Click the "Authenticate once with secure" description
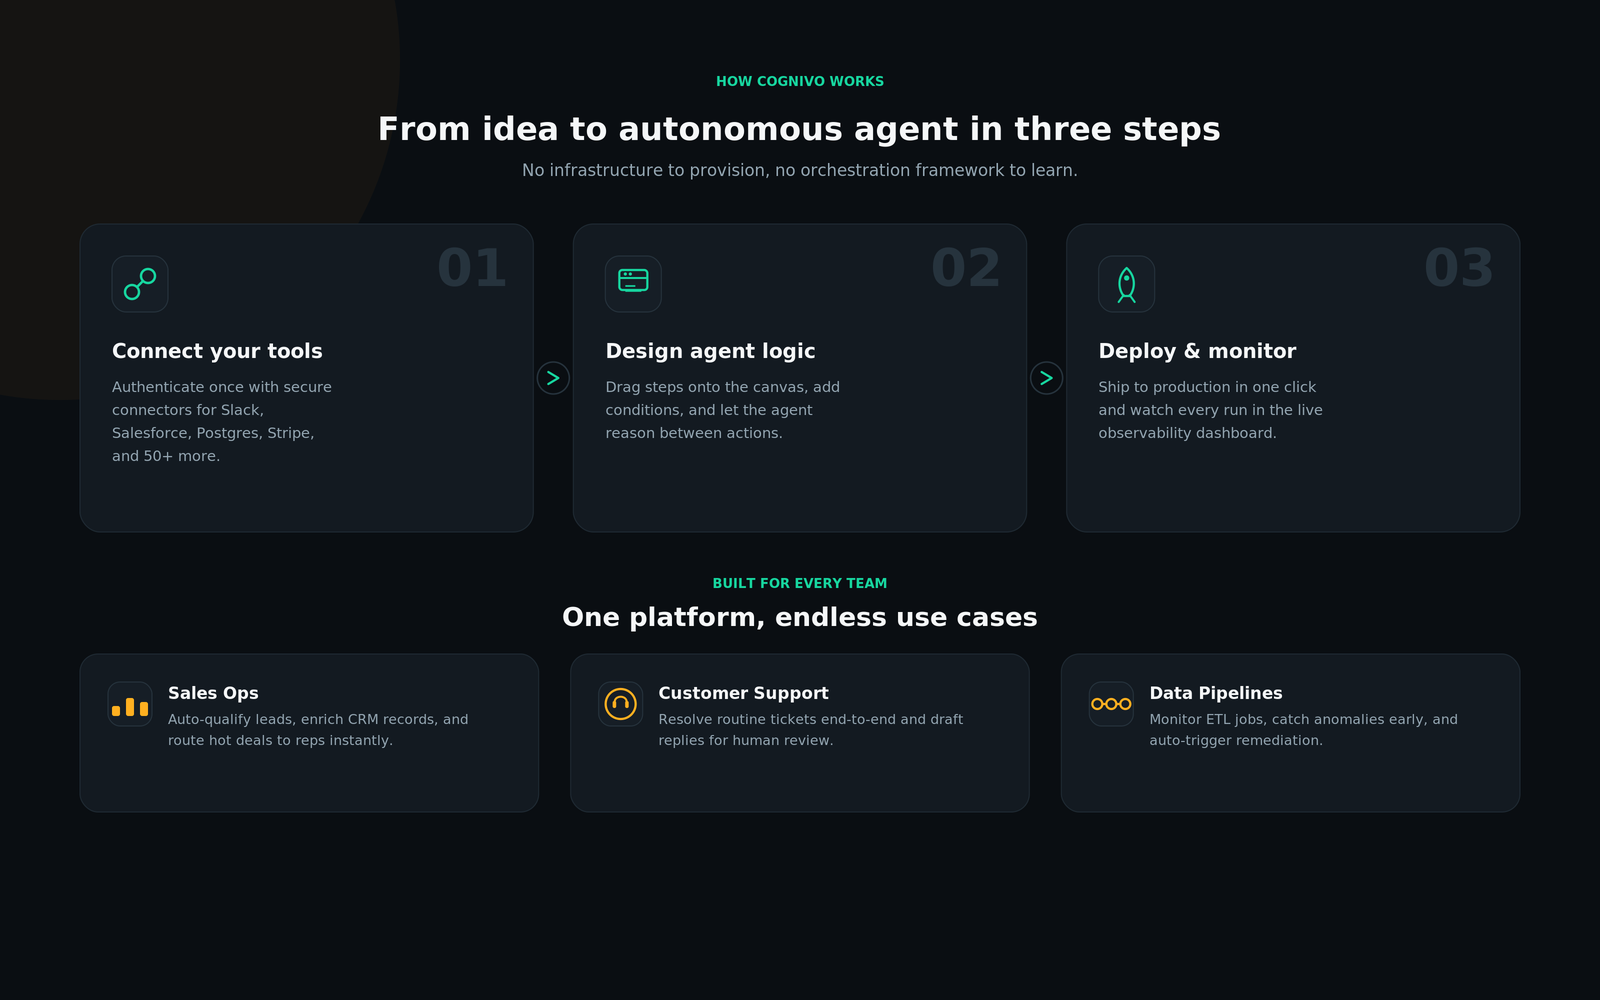 coord(222,421)
